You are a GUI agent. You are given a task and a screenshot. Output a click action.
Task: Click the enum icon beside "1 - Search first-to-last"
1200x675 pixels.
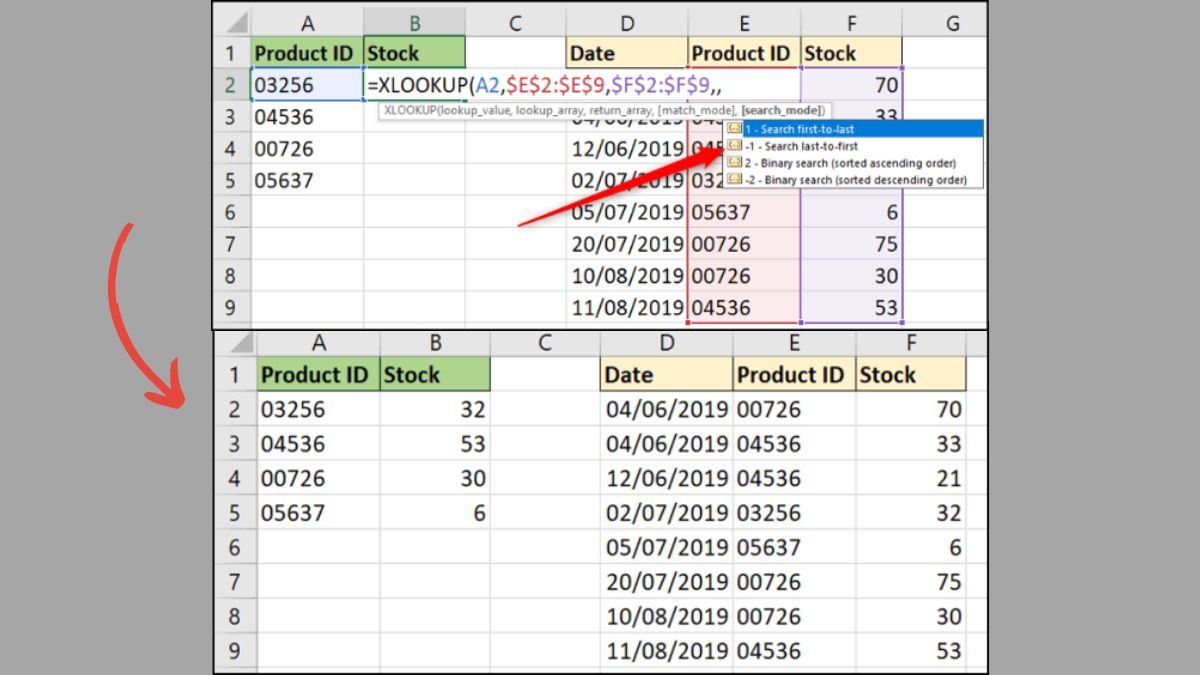(735, 127)
